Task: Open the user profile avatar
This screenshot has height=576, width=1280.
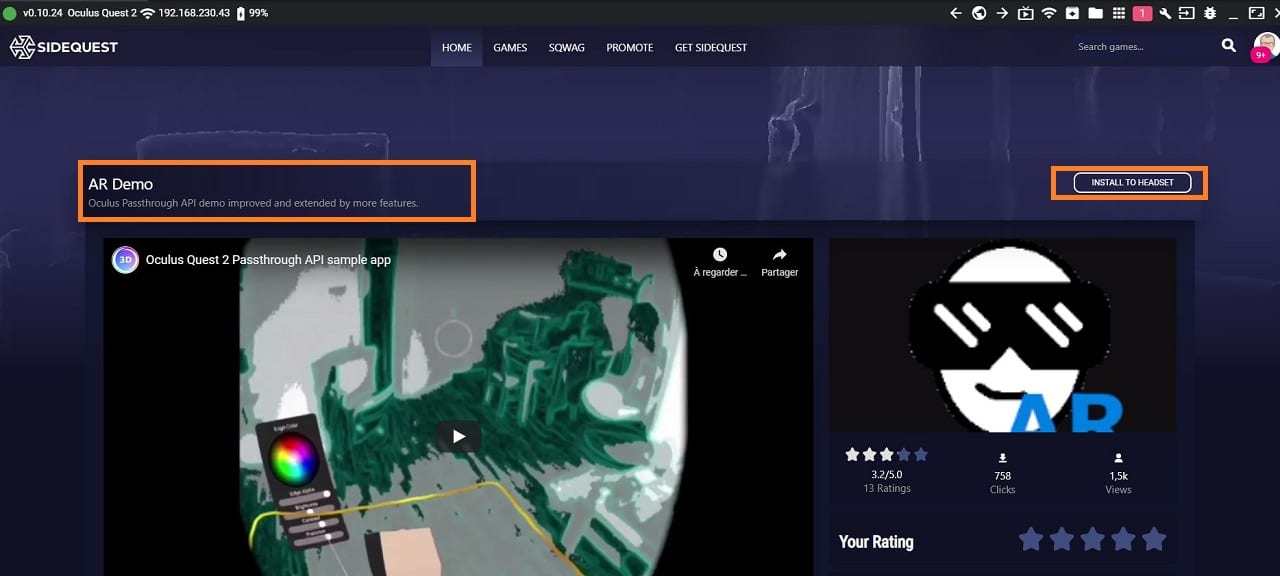Action: (1266, 44)
